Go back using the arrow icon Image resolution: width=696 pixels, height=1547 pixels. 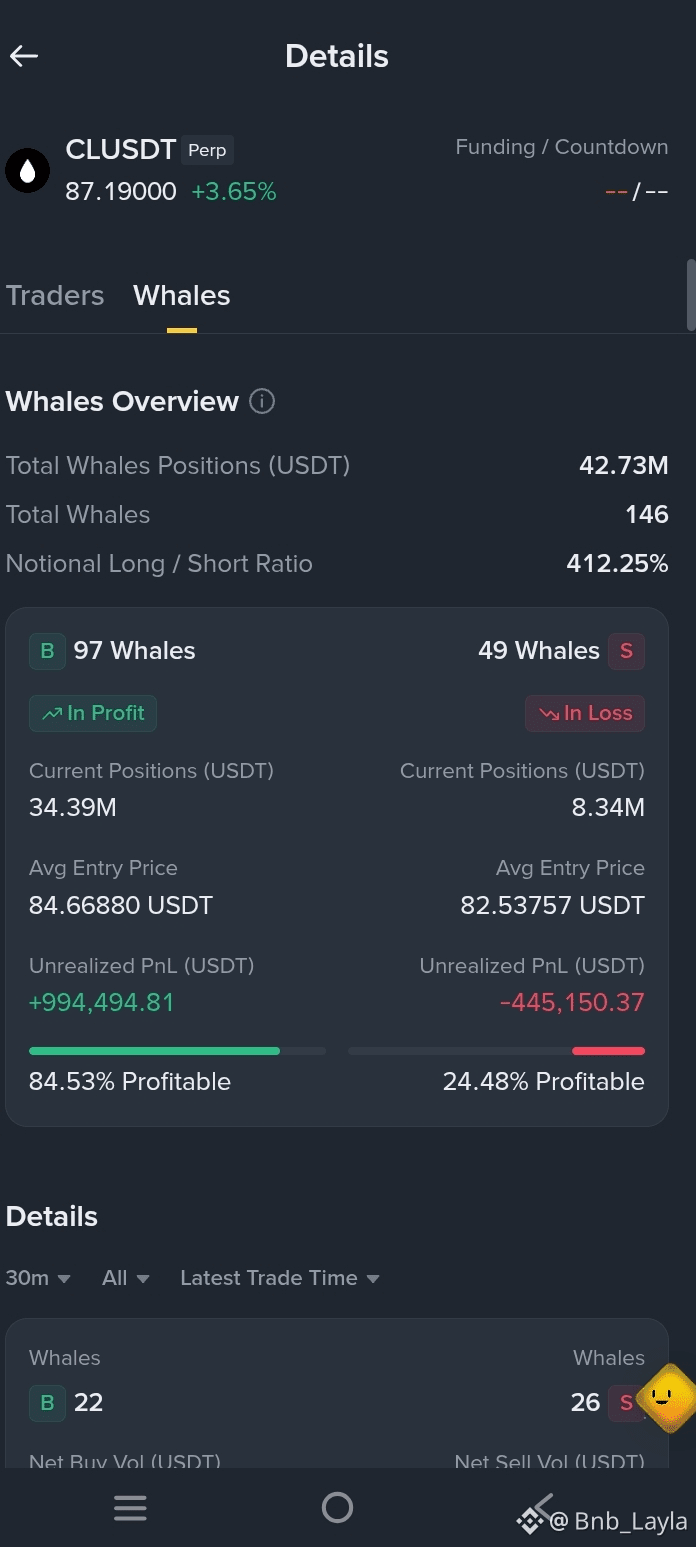24,56
